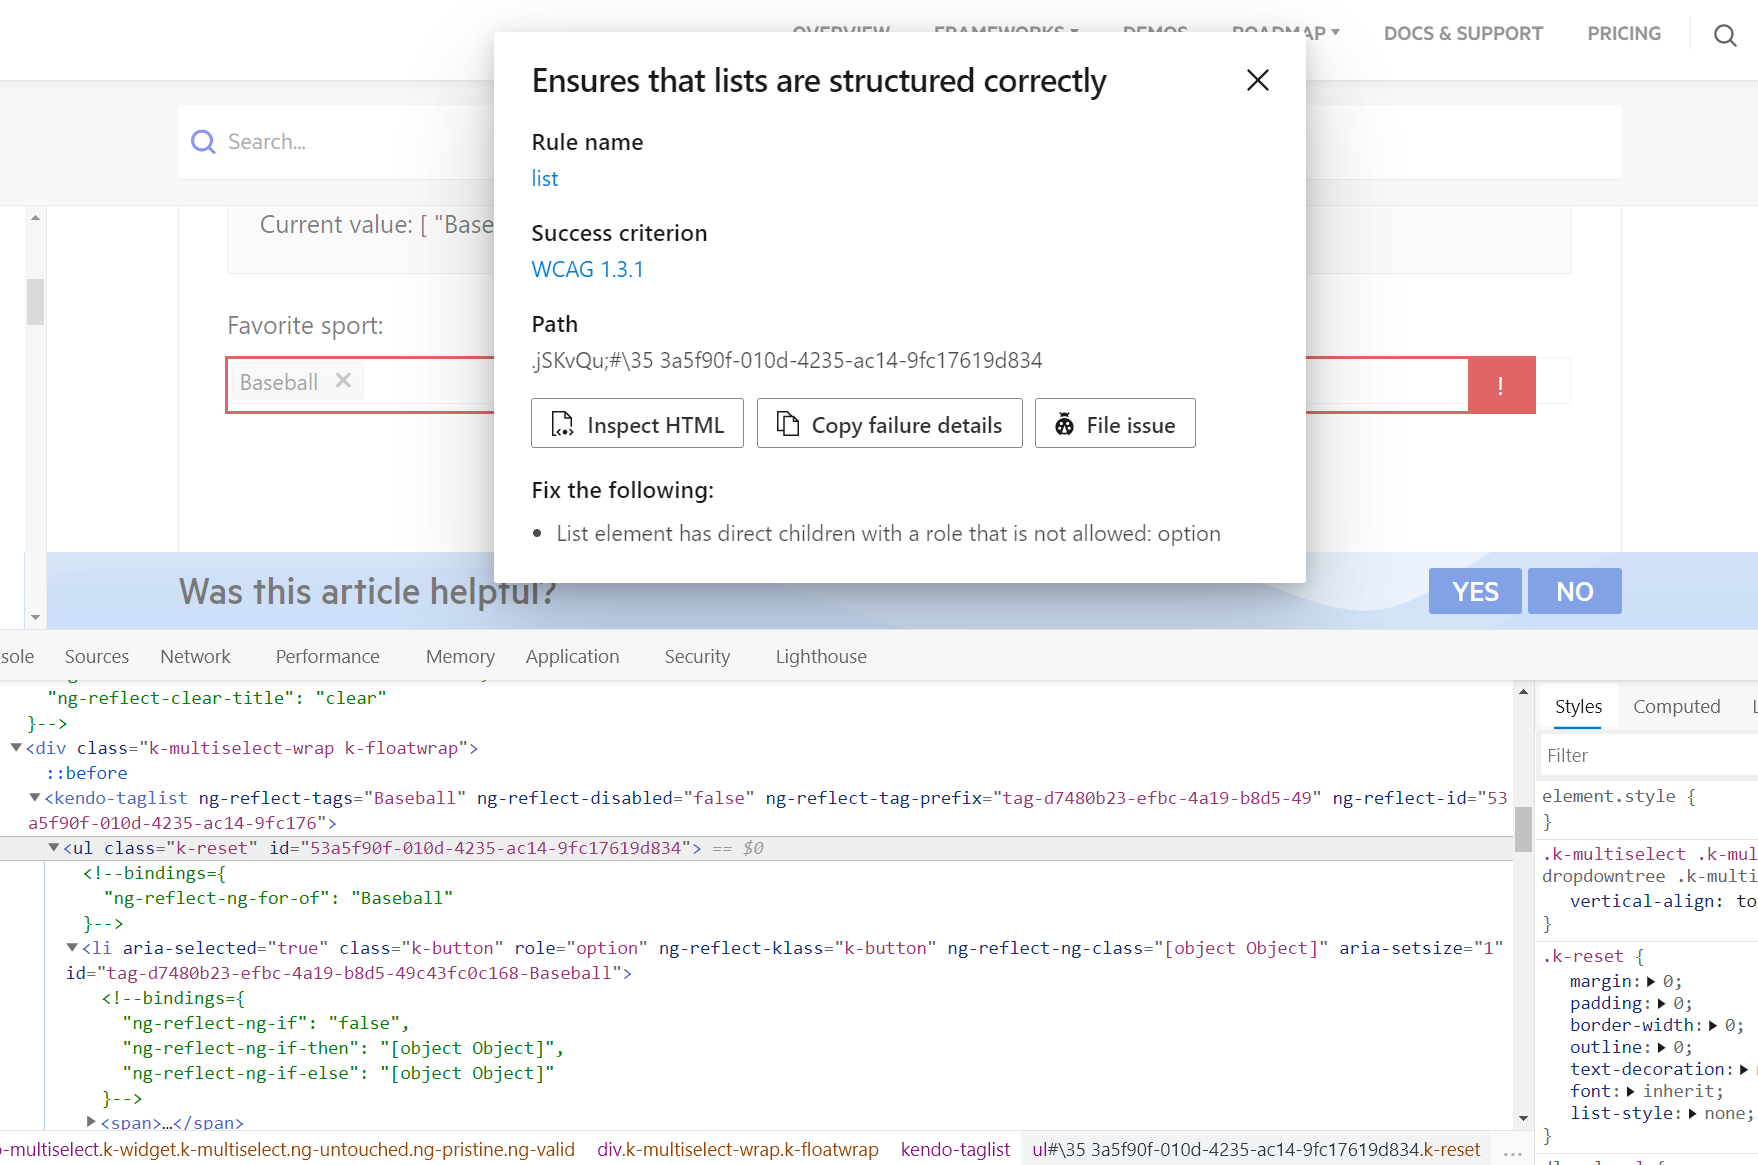
Task: Remove the Baseball tag via its X icon
Action: (342, 380)
